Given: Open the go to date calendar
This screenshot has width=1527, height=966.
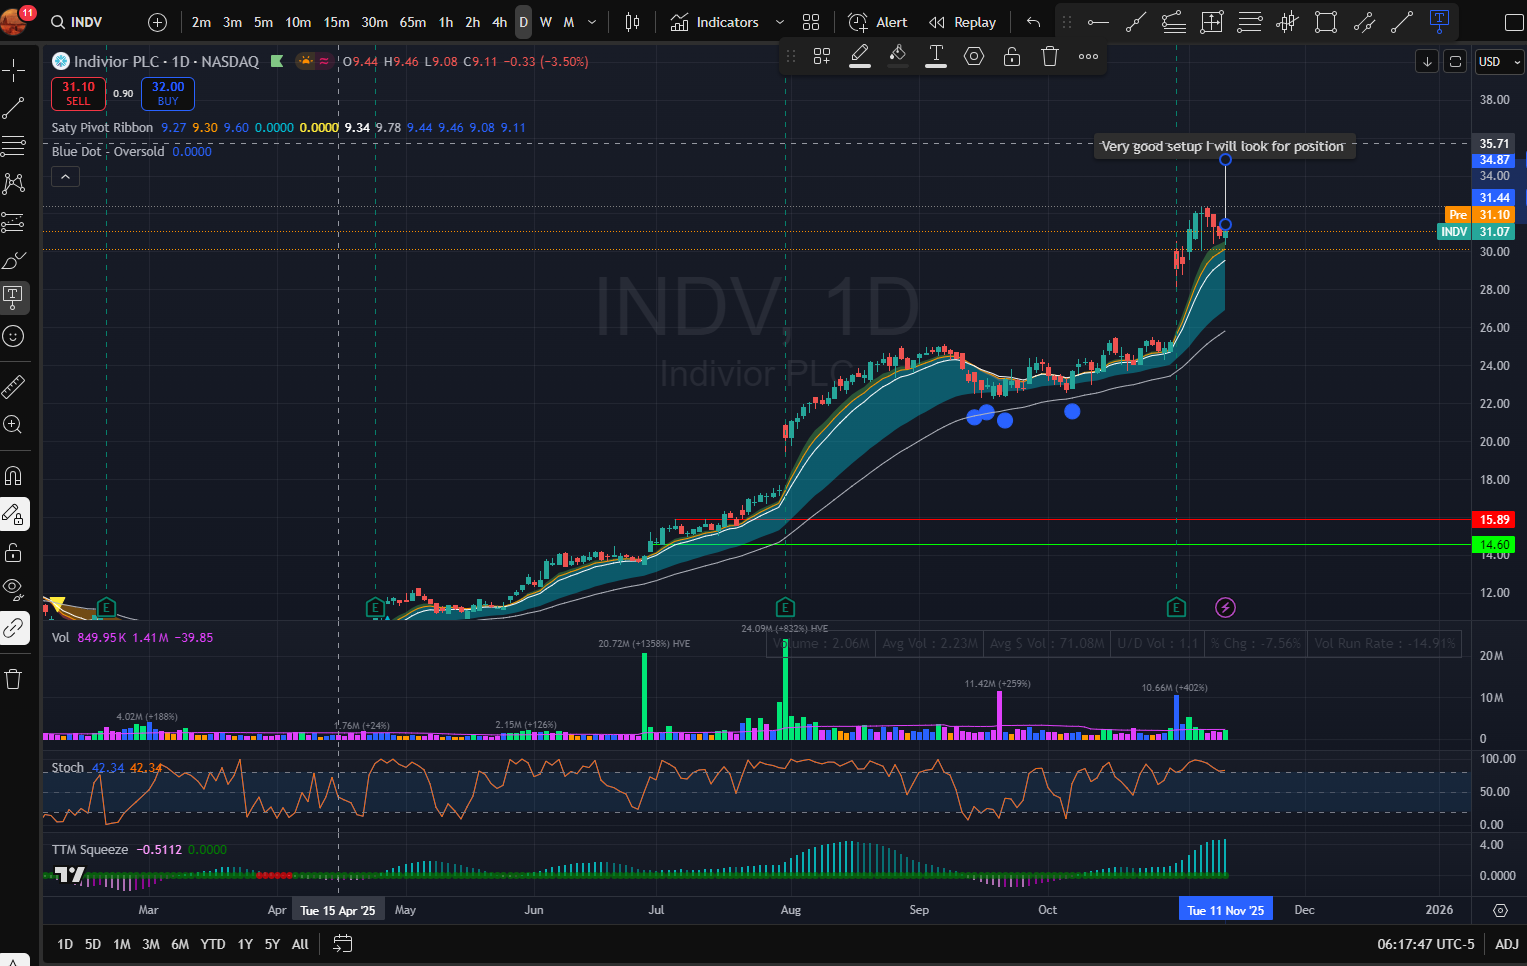Looking at the screenshot, I should click(x=343, y=944).
